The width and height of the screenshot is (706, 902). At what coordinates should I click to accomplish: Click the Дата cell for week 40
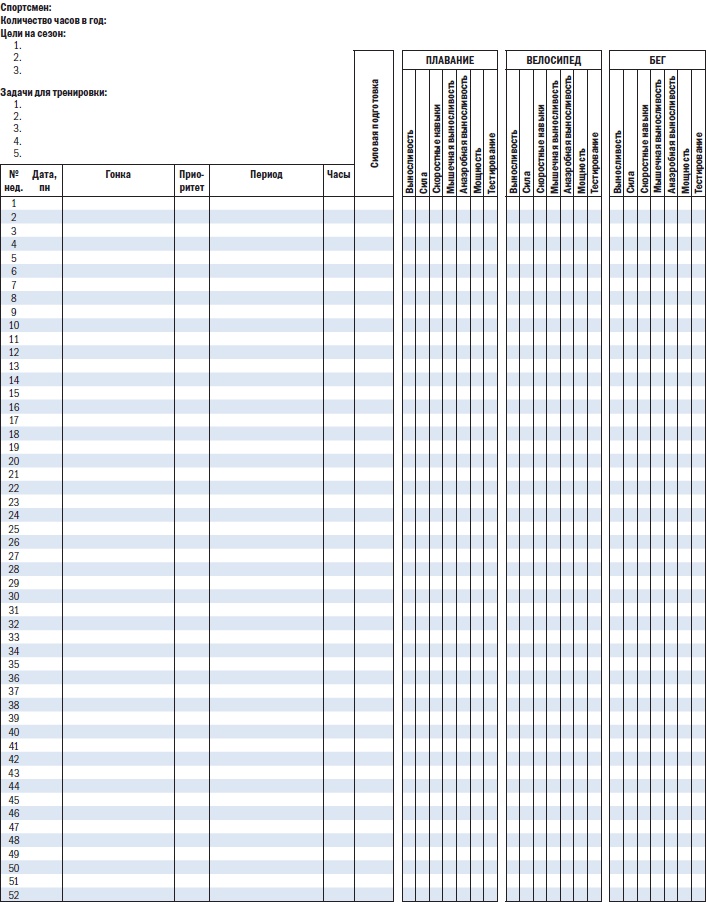pyautogui.click(x=45, y=732)
